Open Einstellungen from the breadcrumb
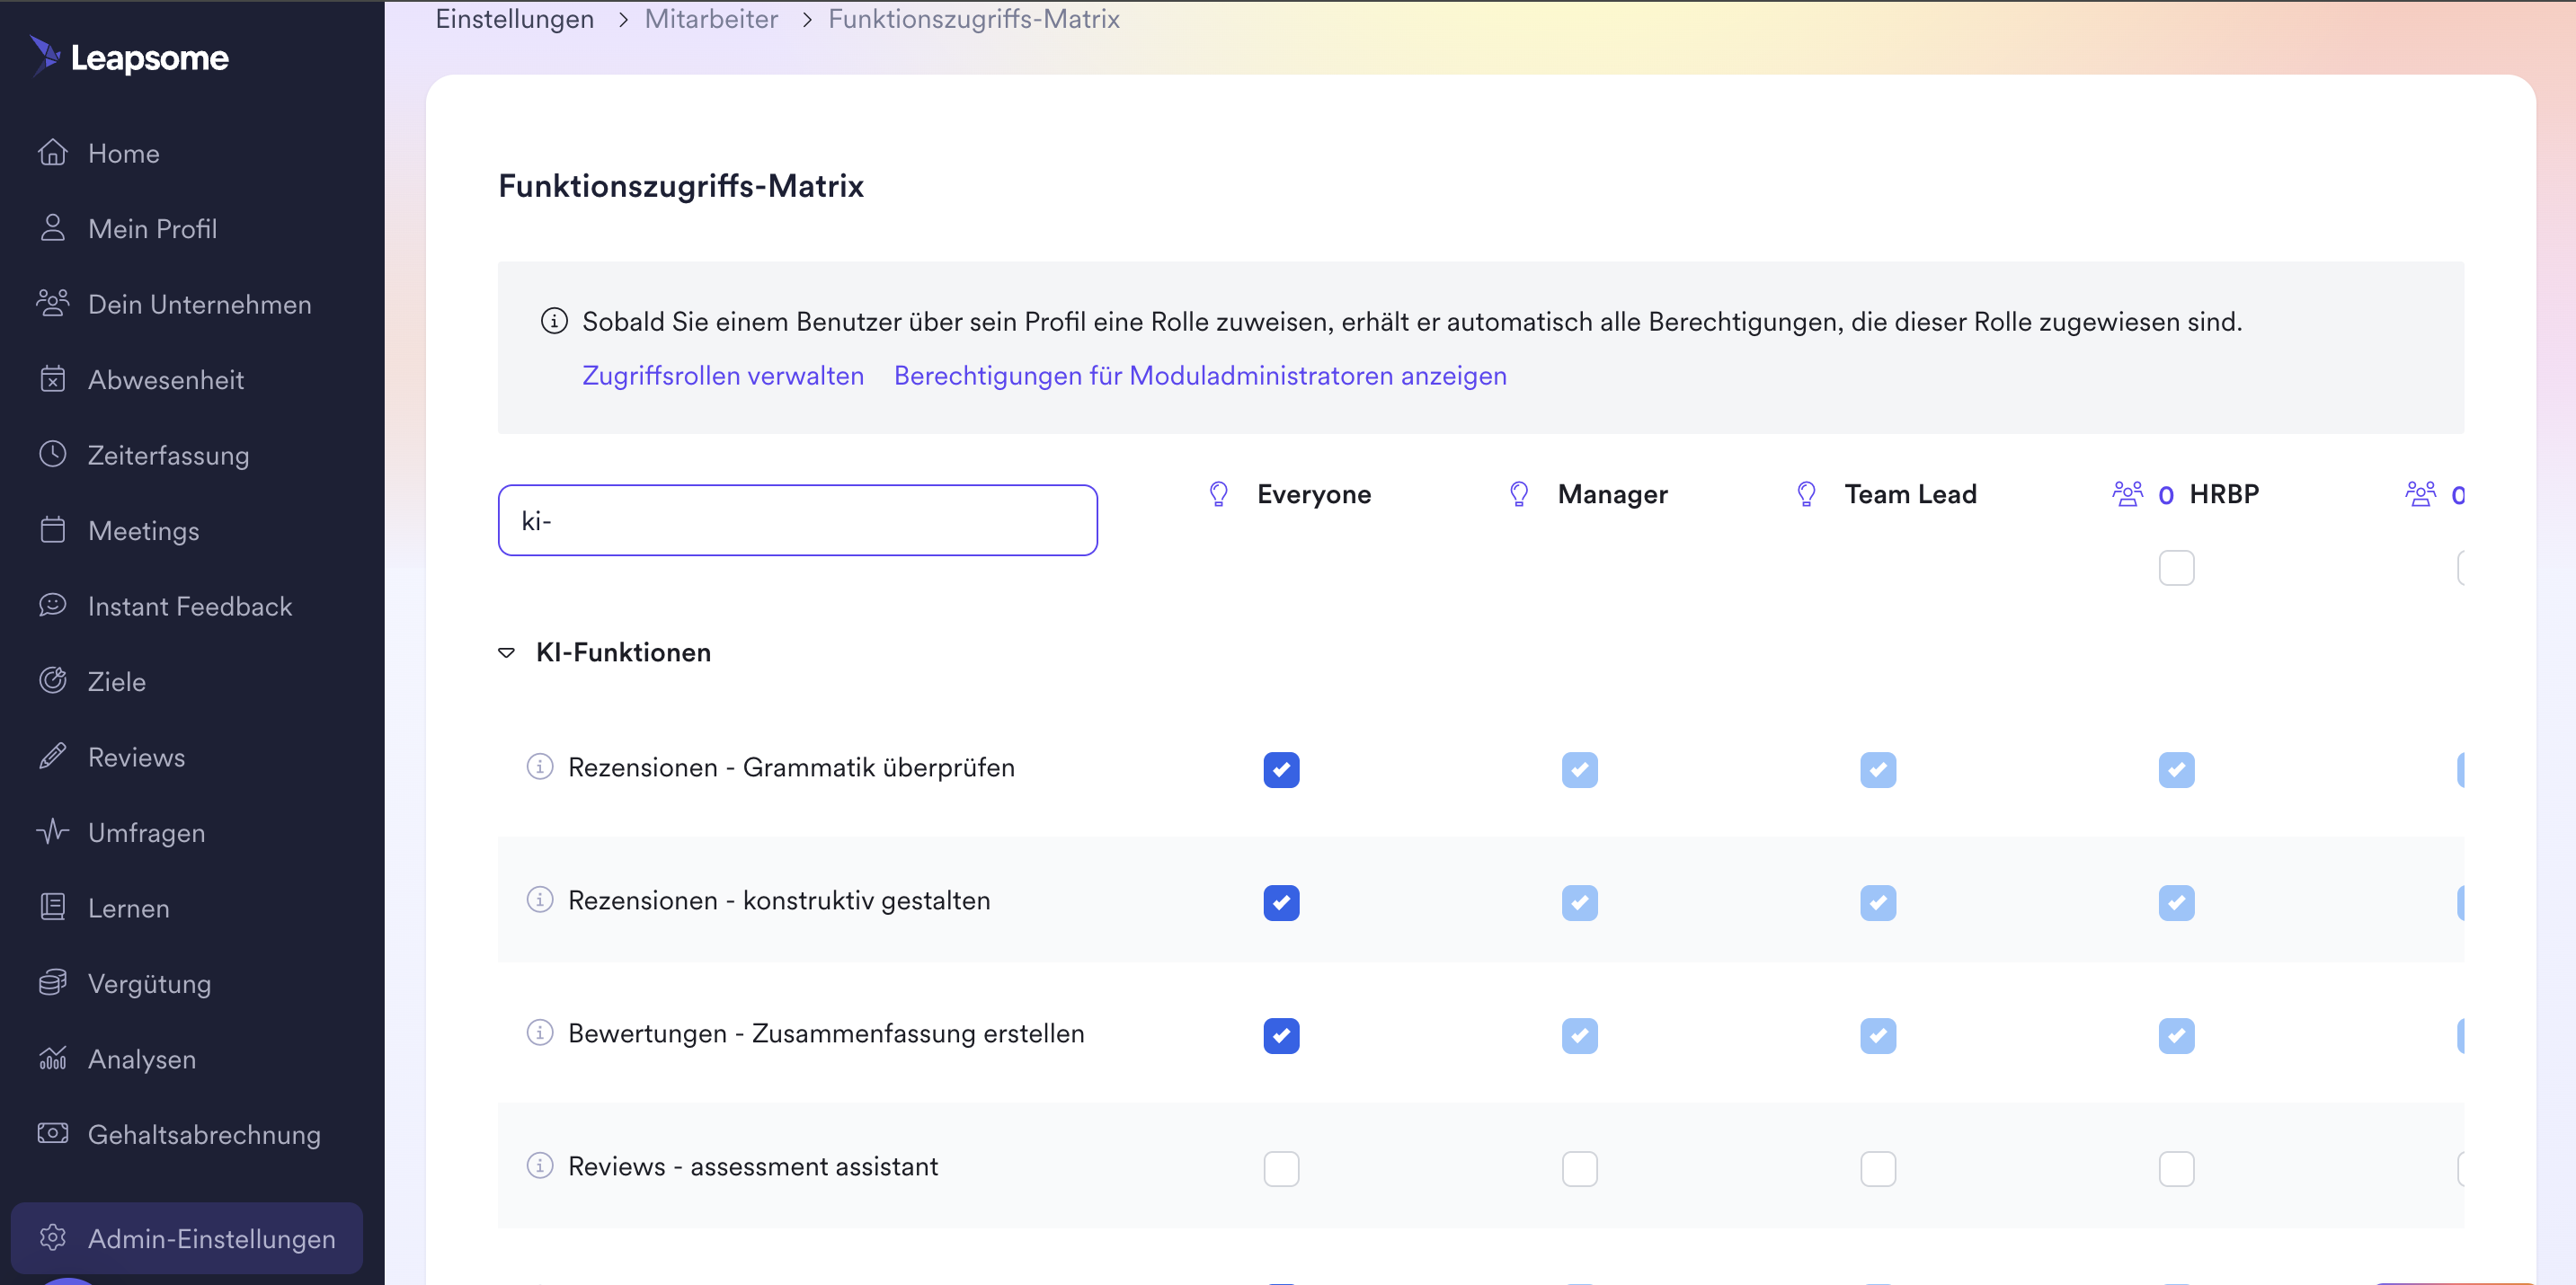Image resolution: width=2576 pixels, height=1285 pixels. (x=514, y=18)
